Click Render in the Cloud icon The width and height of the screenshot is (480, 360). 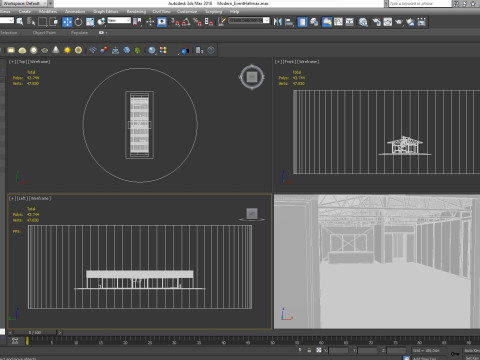tap(410, 22)
